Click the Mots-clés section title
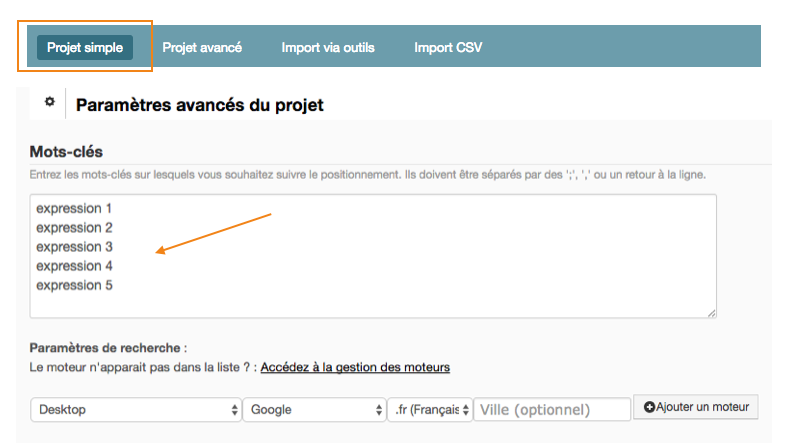This screenshot has height=443, width=805. click(x=66, y=152)
